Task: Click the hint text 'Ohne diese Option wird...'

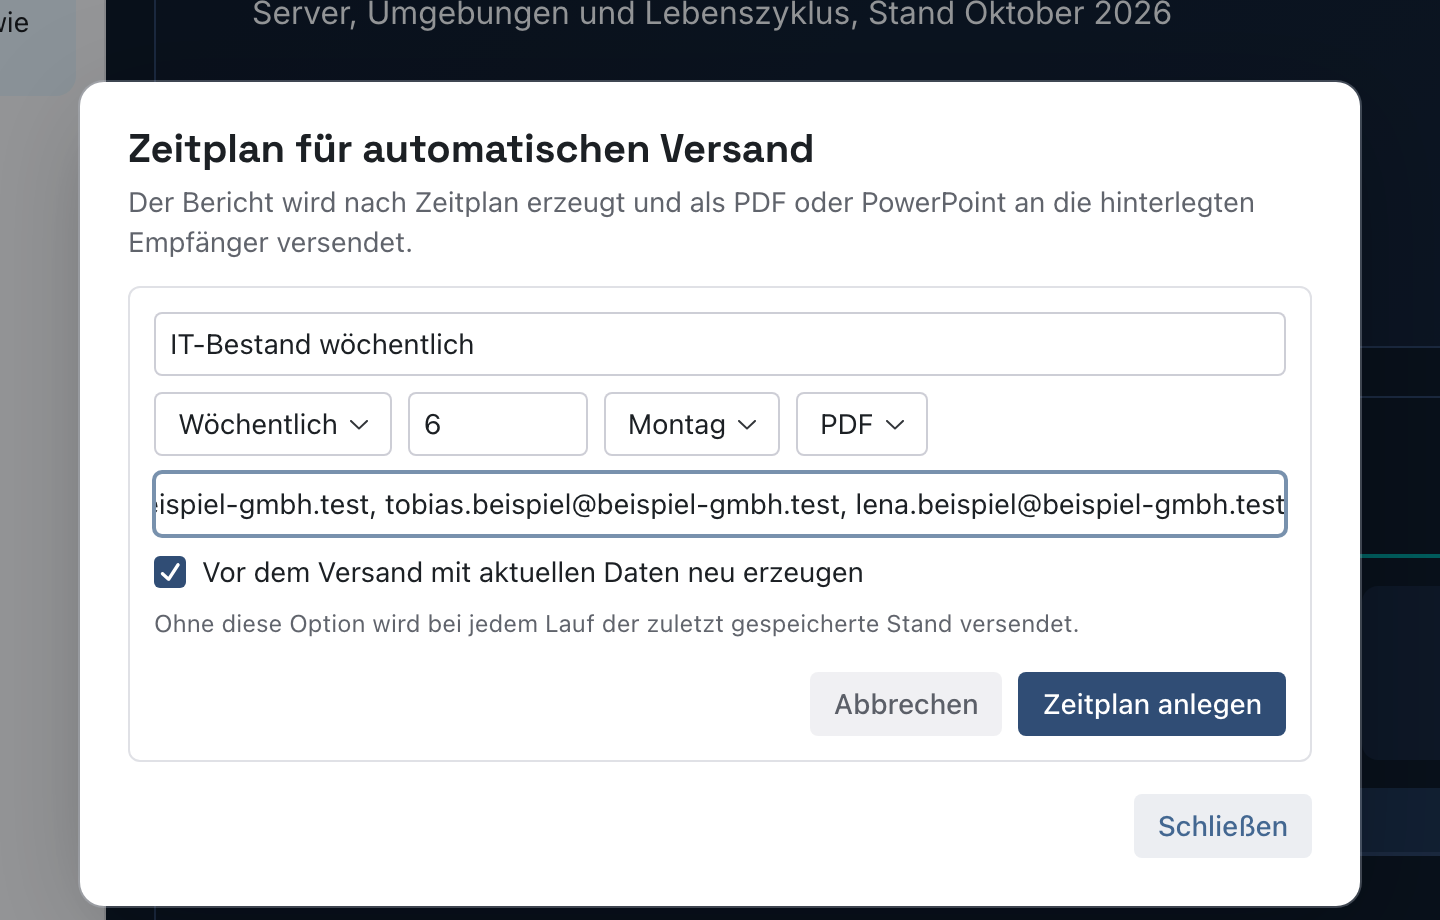Action: 616,624
